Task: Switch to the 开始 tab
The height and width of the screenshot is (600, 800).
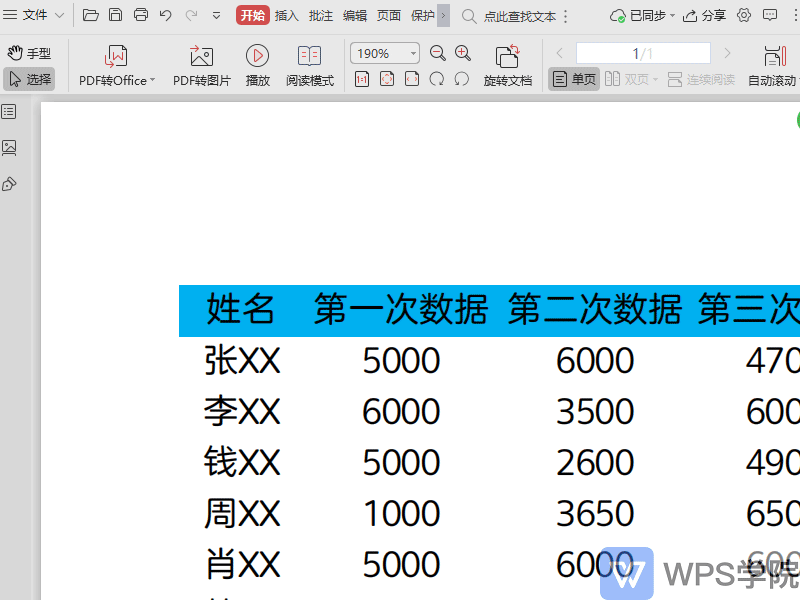Action: (x=253, y=15)
